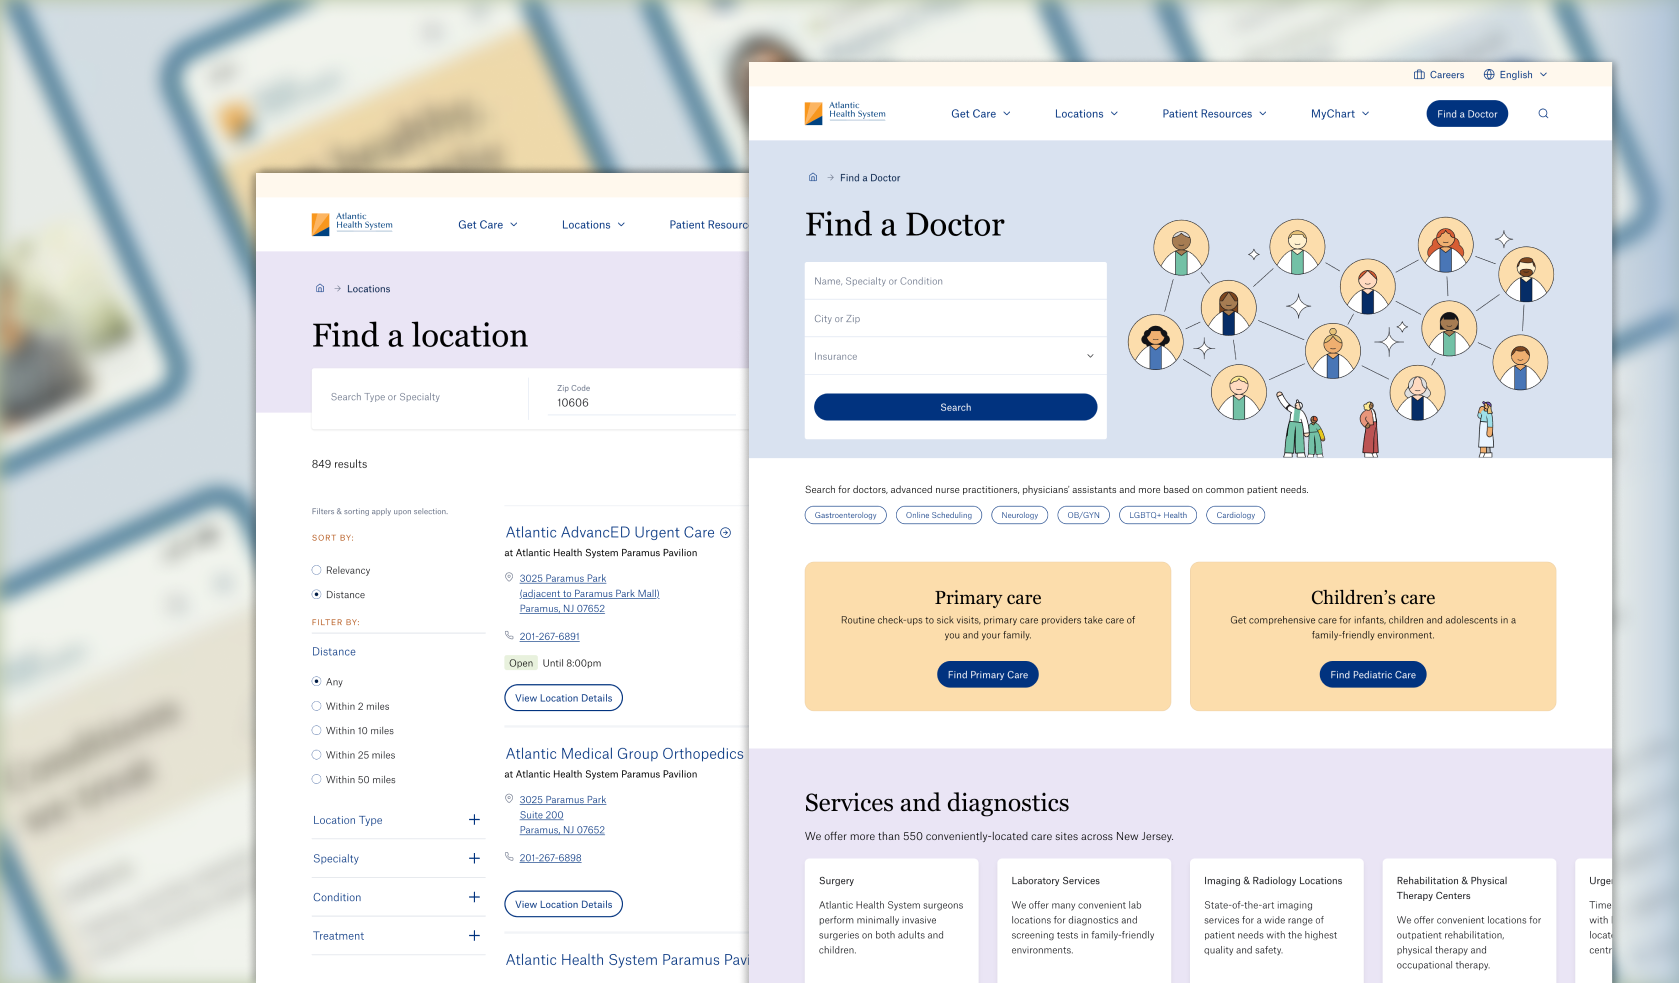Open Atlantic Health System Paramus Pavilion title link
Viewport: 1679px width, 983px height.
click(x=627, y=960)
